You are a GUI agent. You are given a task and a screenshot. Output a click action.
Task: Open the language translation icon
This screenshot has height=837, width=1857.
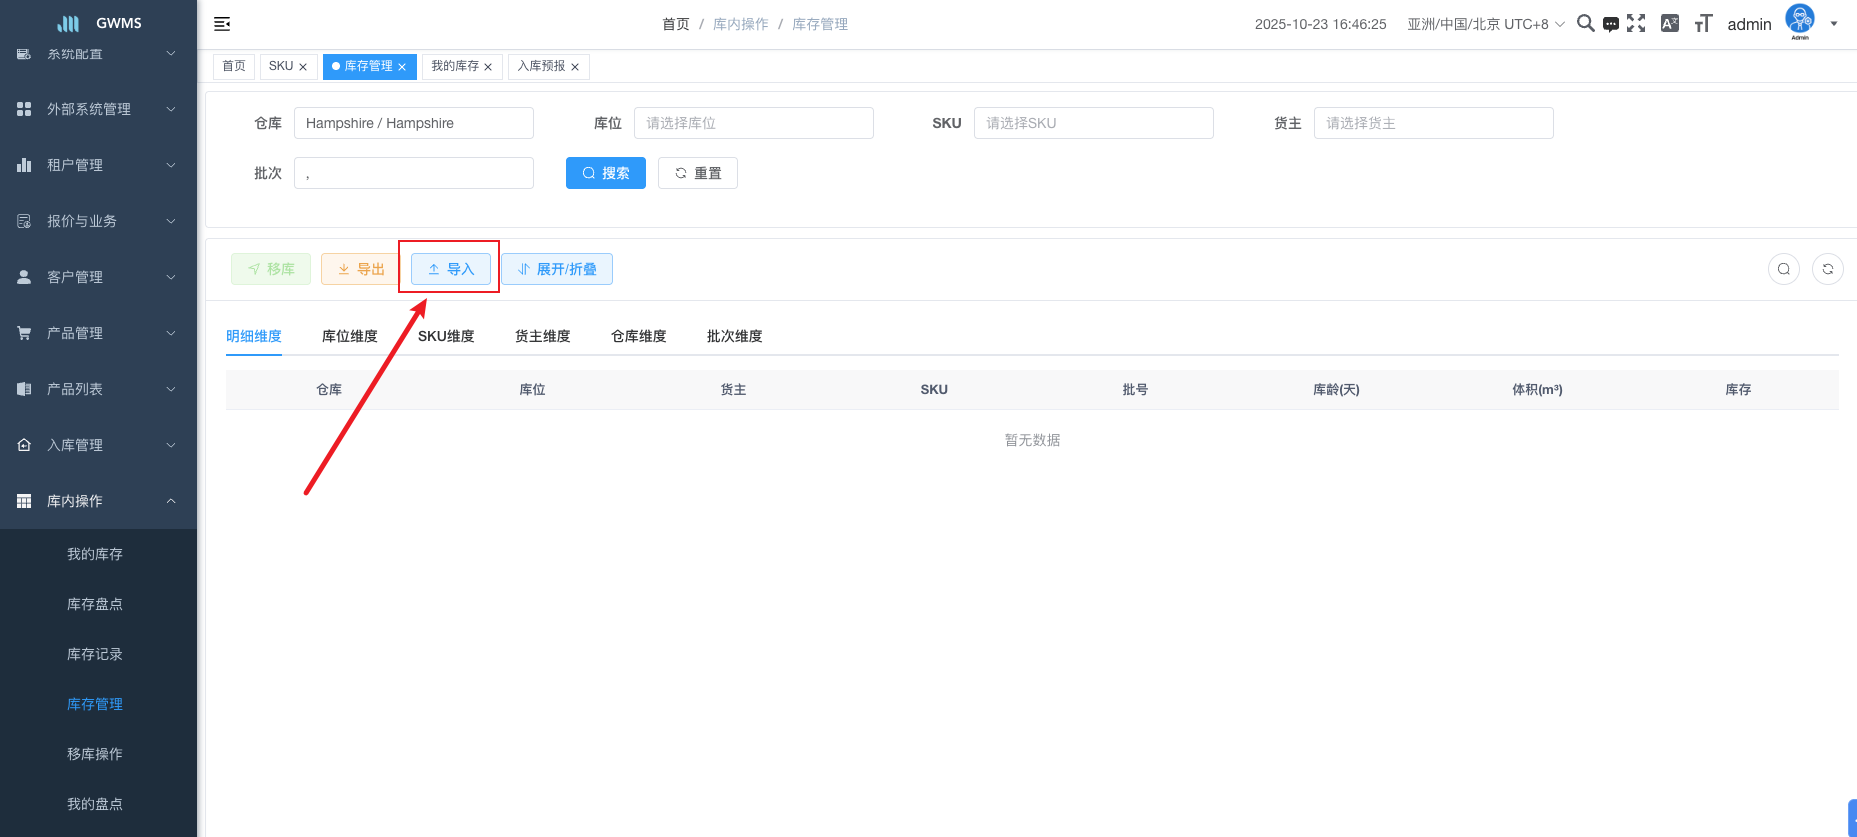(x=1669, y=23)
